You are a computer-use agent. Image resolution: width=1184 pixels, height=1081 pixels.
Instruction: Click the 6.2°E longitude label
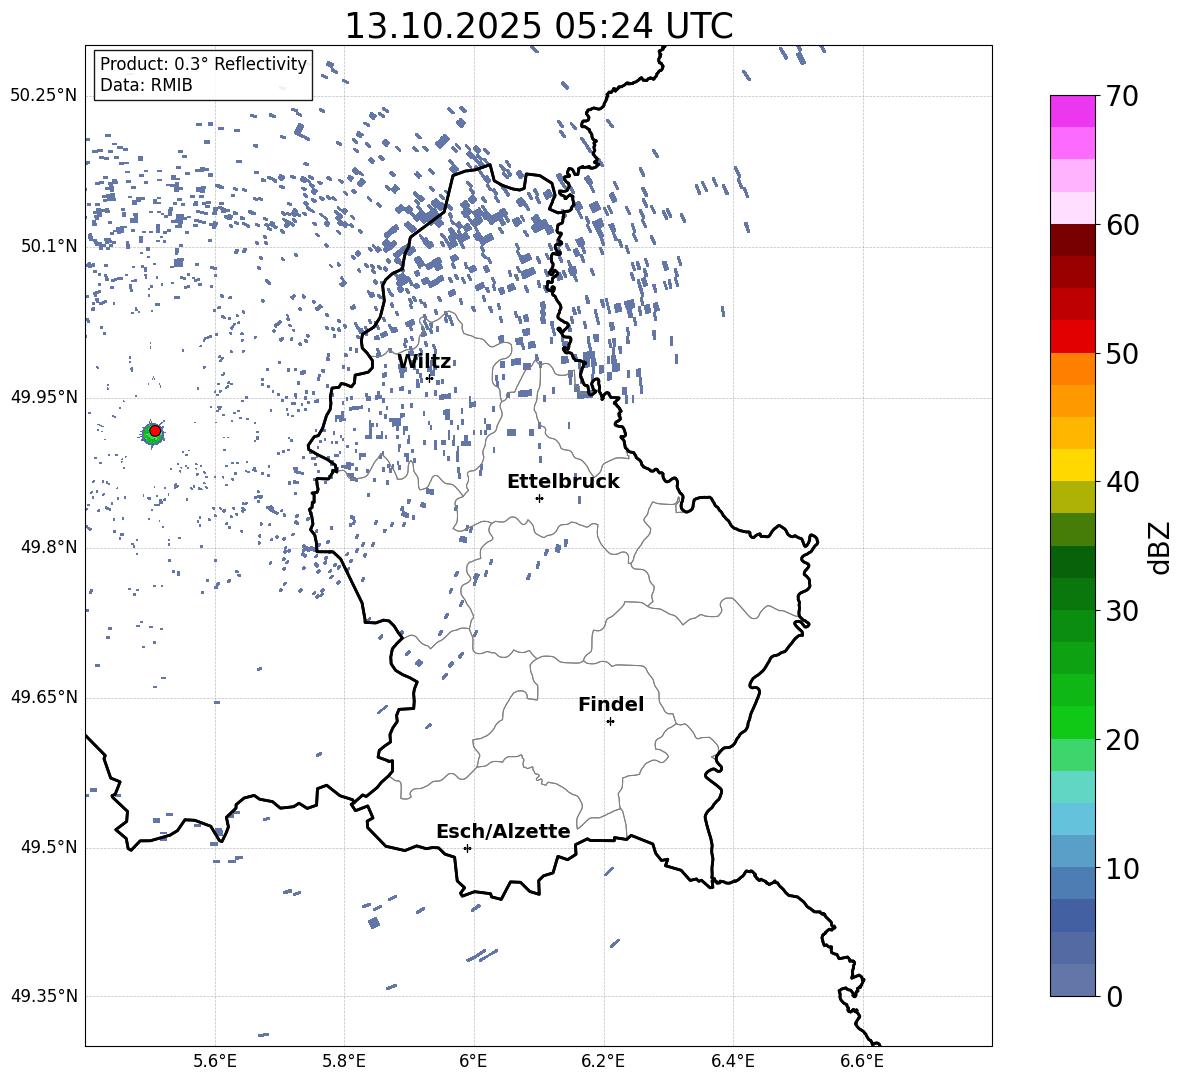click(603, 1061)
